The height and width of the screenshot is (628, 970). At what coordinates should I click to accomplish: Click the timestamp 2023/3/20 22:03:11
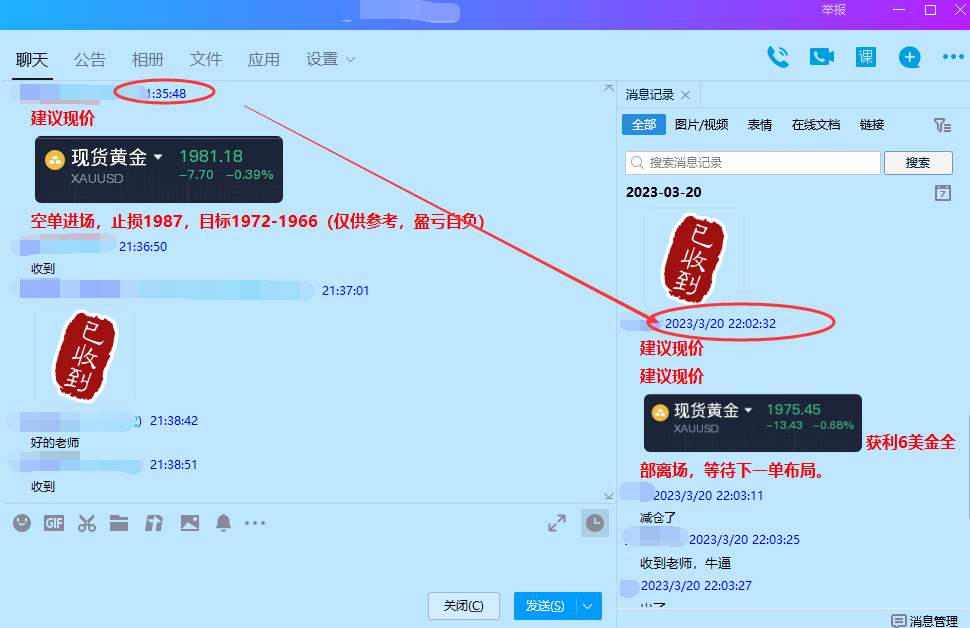click(x=708, y=496)
